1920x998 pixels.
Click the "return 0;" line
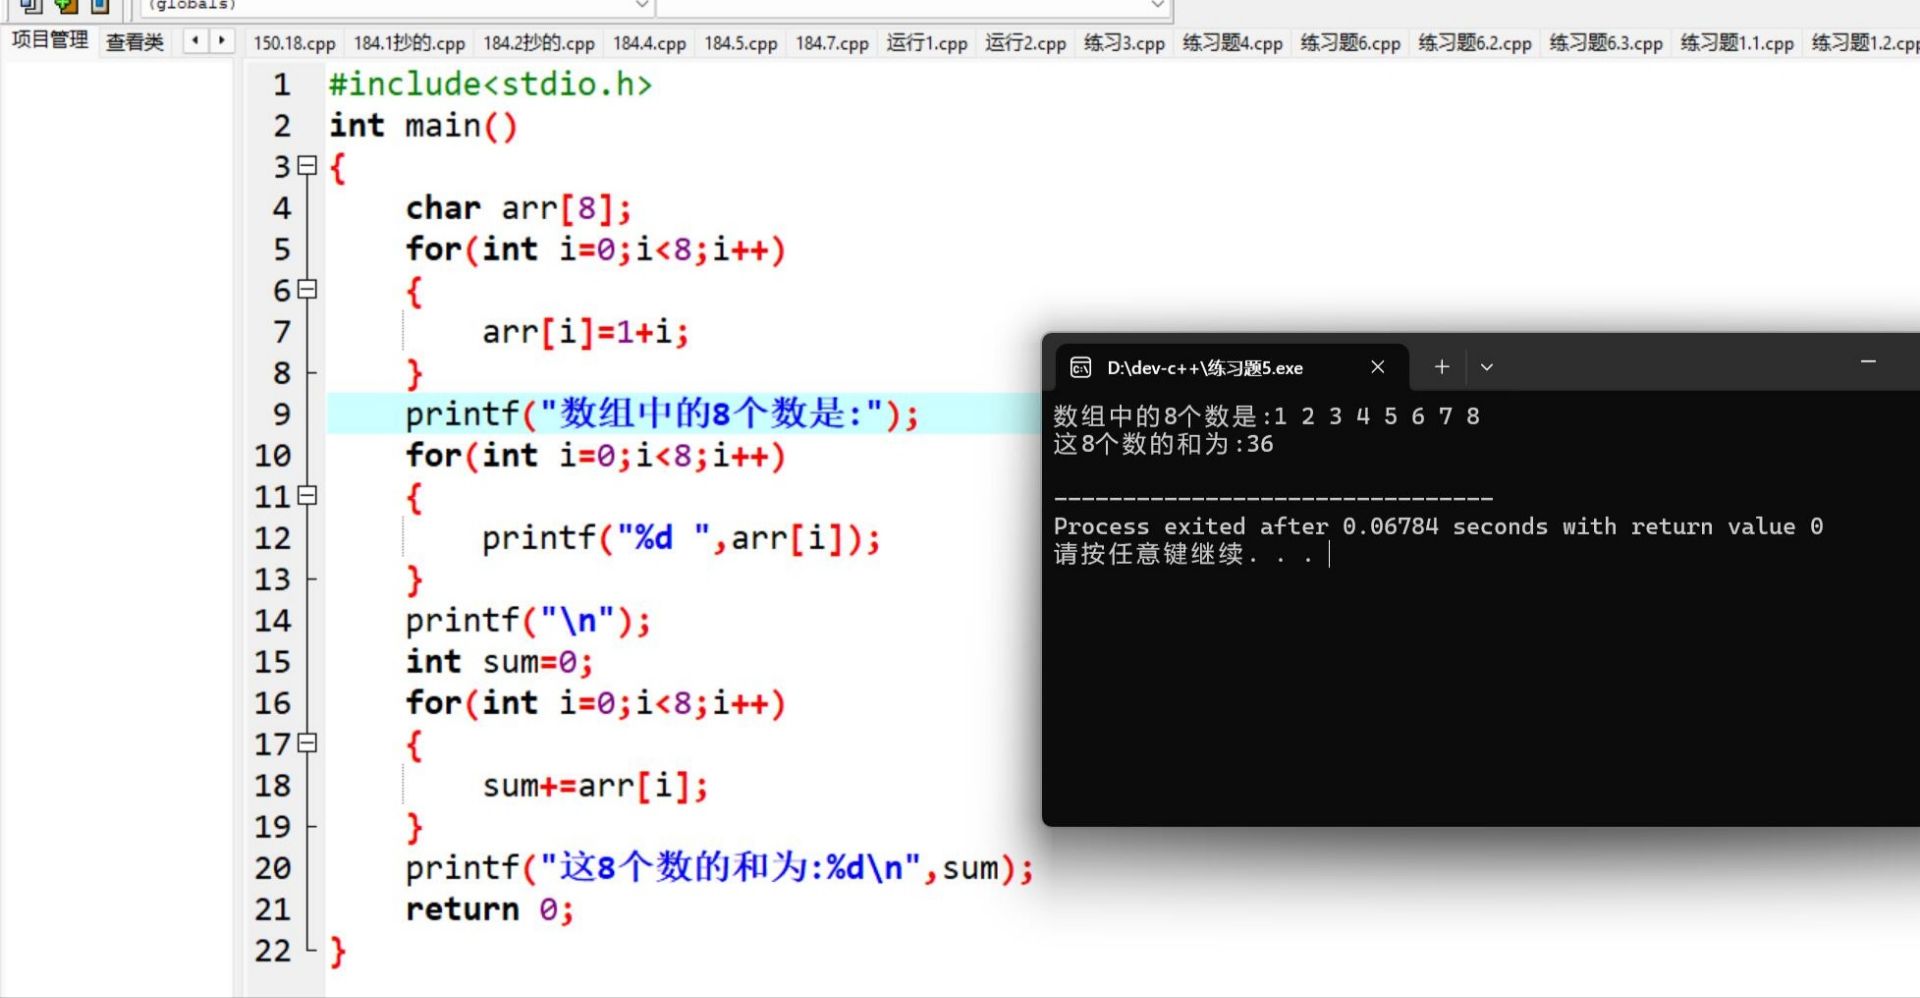point(489,910)
